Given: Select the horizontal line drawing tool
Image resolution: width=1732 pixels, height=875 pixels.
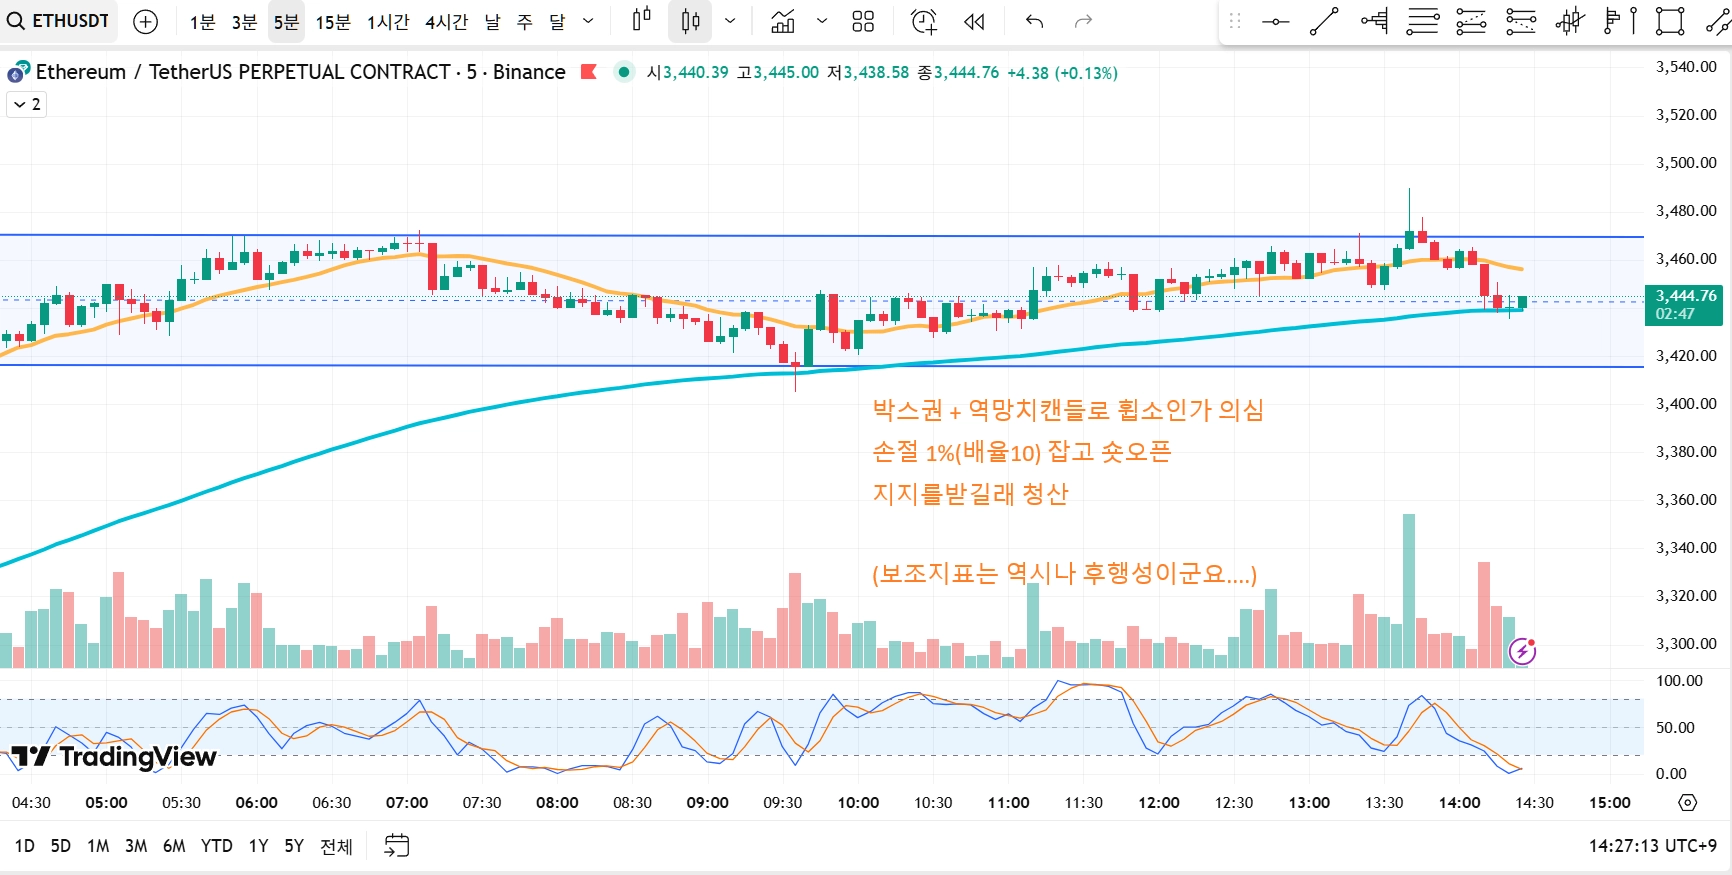Looking at the screenshot, I should click(1275, 21).
